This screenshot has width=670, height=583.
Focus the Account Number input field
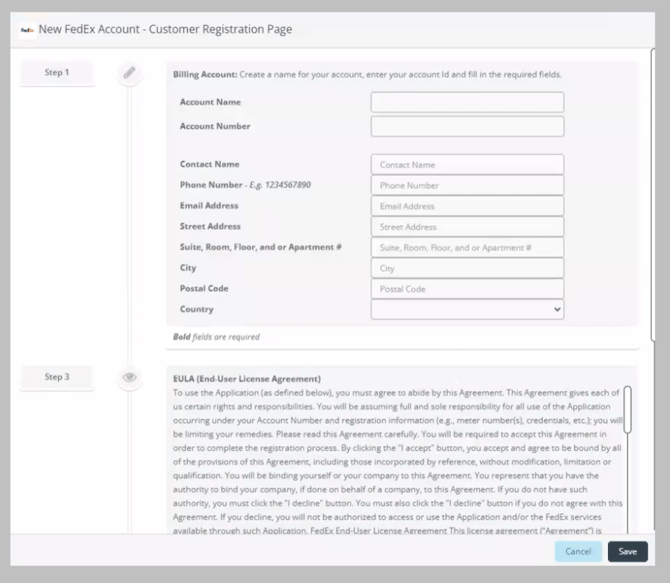click(467, 127)
